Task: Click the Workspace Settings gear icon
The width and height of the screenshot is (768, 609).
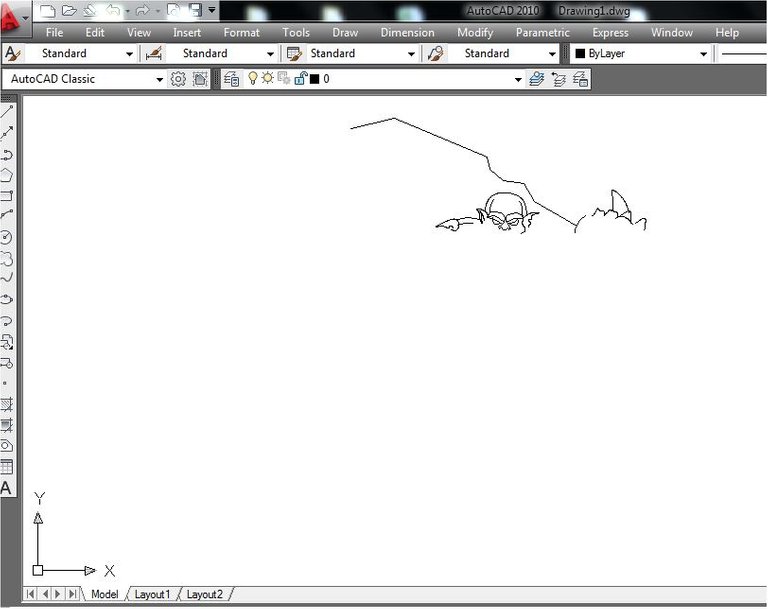Action: (178, 79)
